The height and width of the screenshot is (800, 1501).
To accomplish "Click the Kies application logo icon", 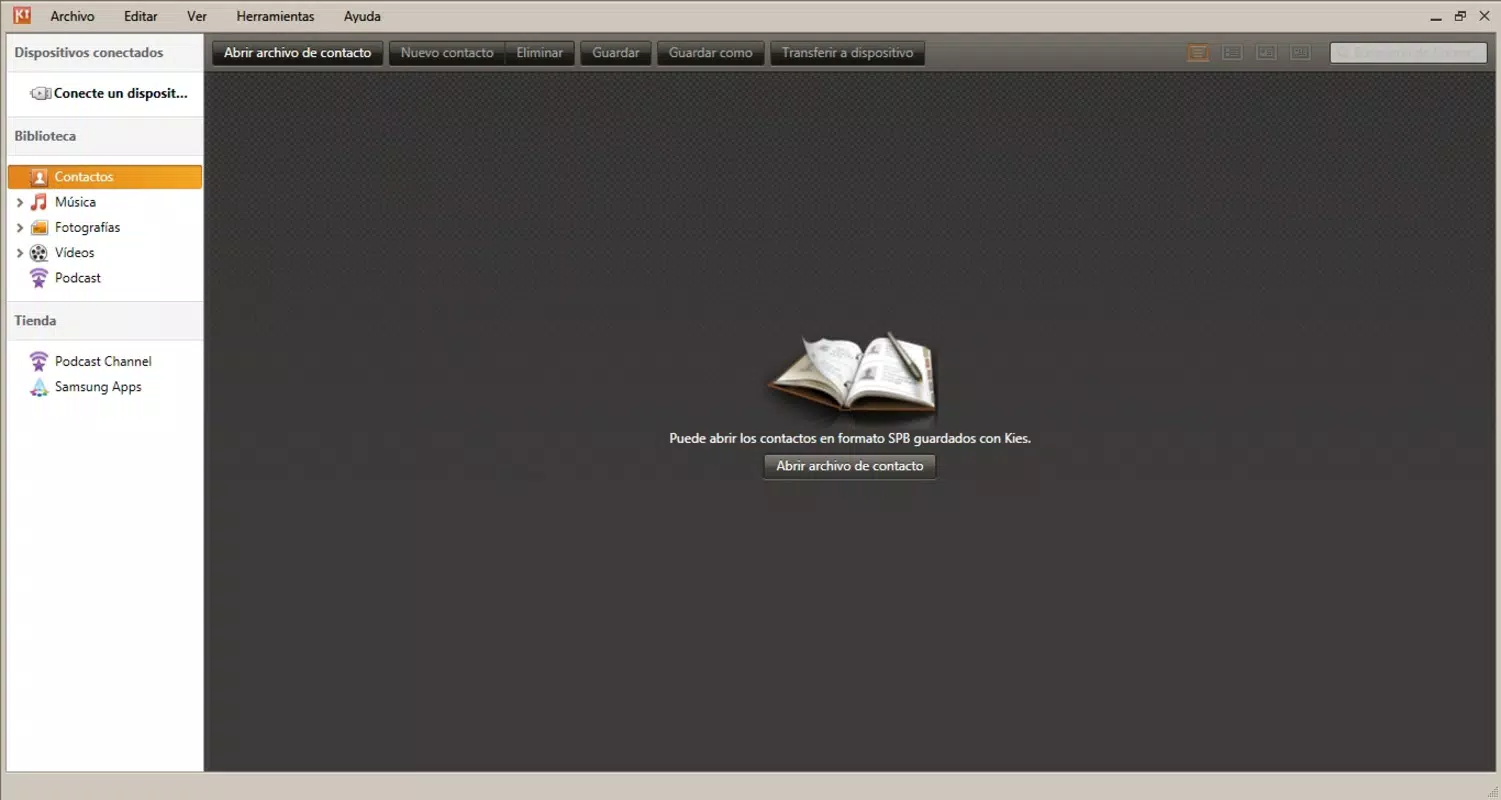I will 22,15.
